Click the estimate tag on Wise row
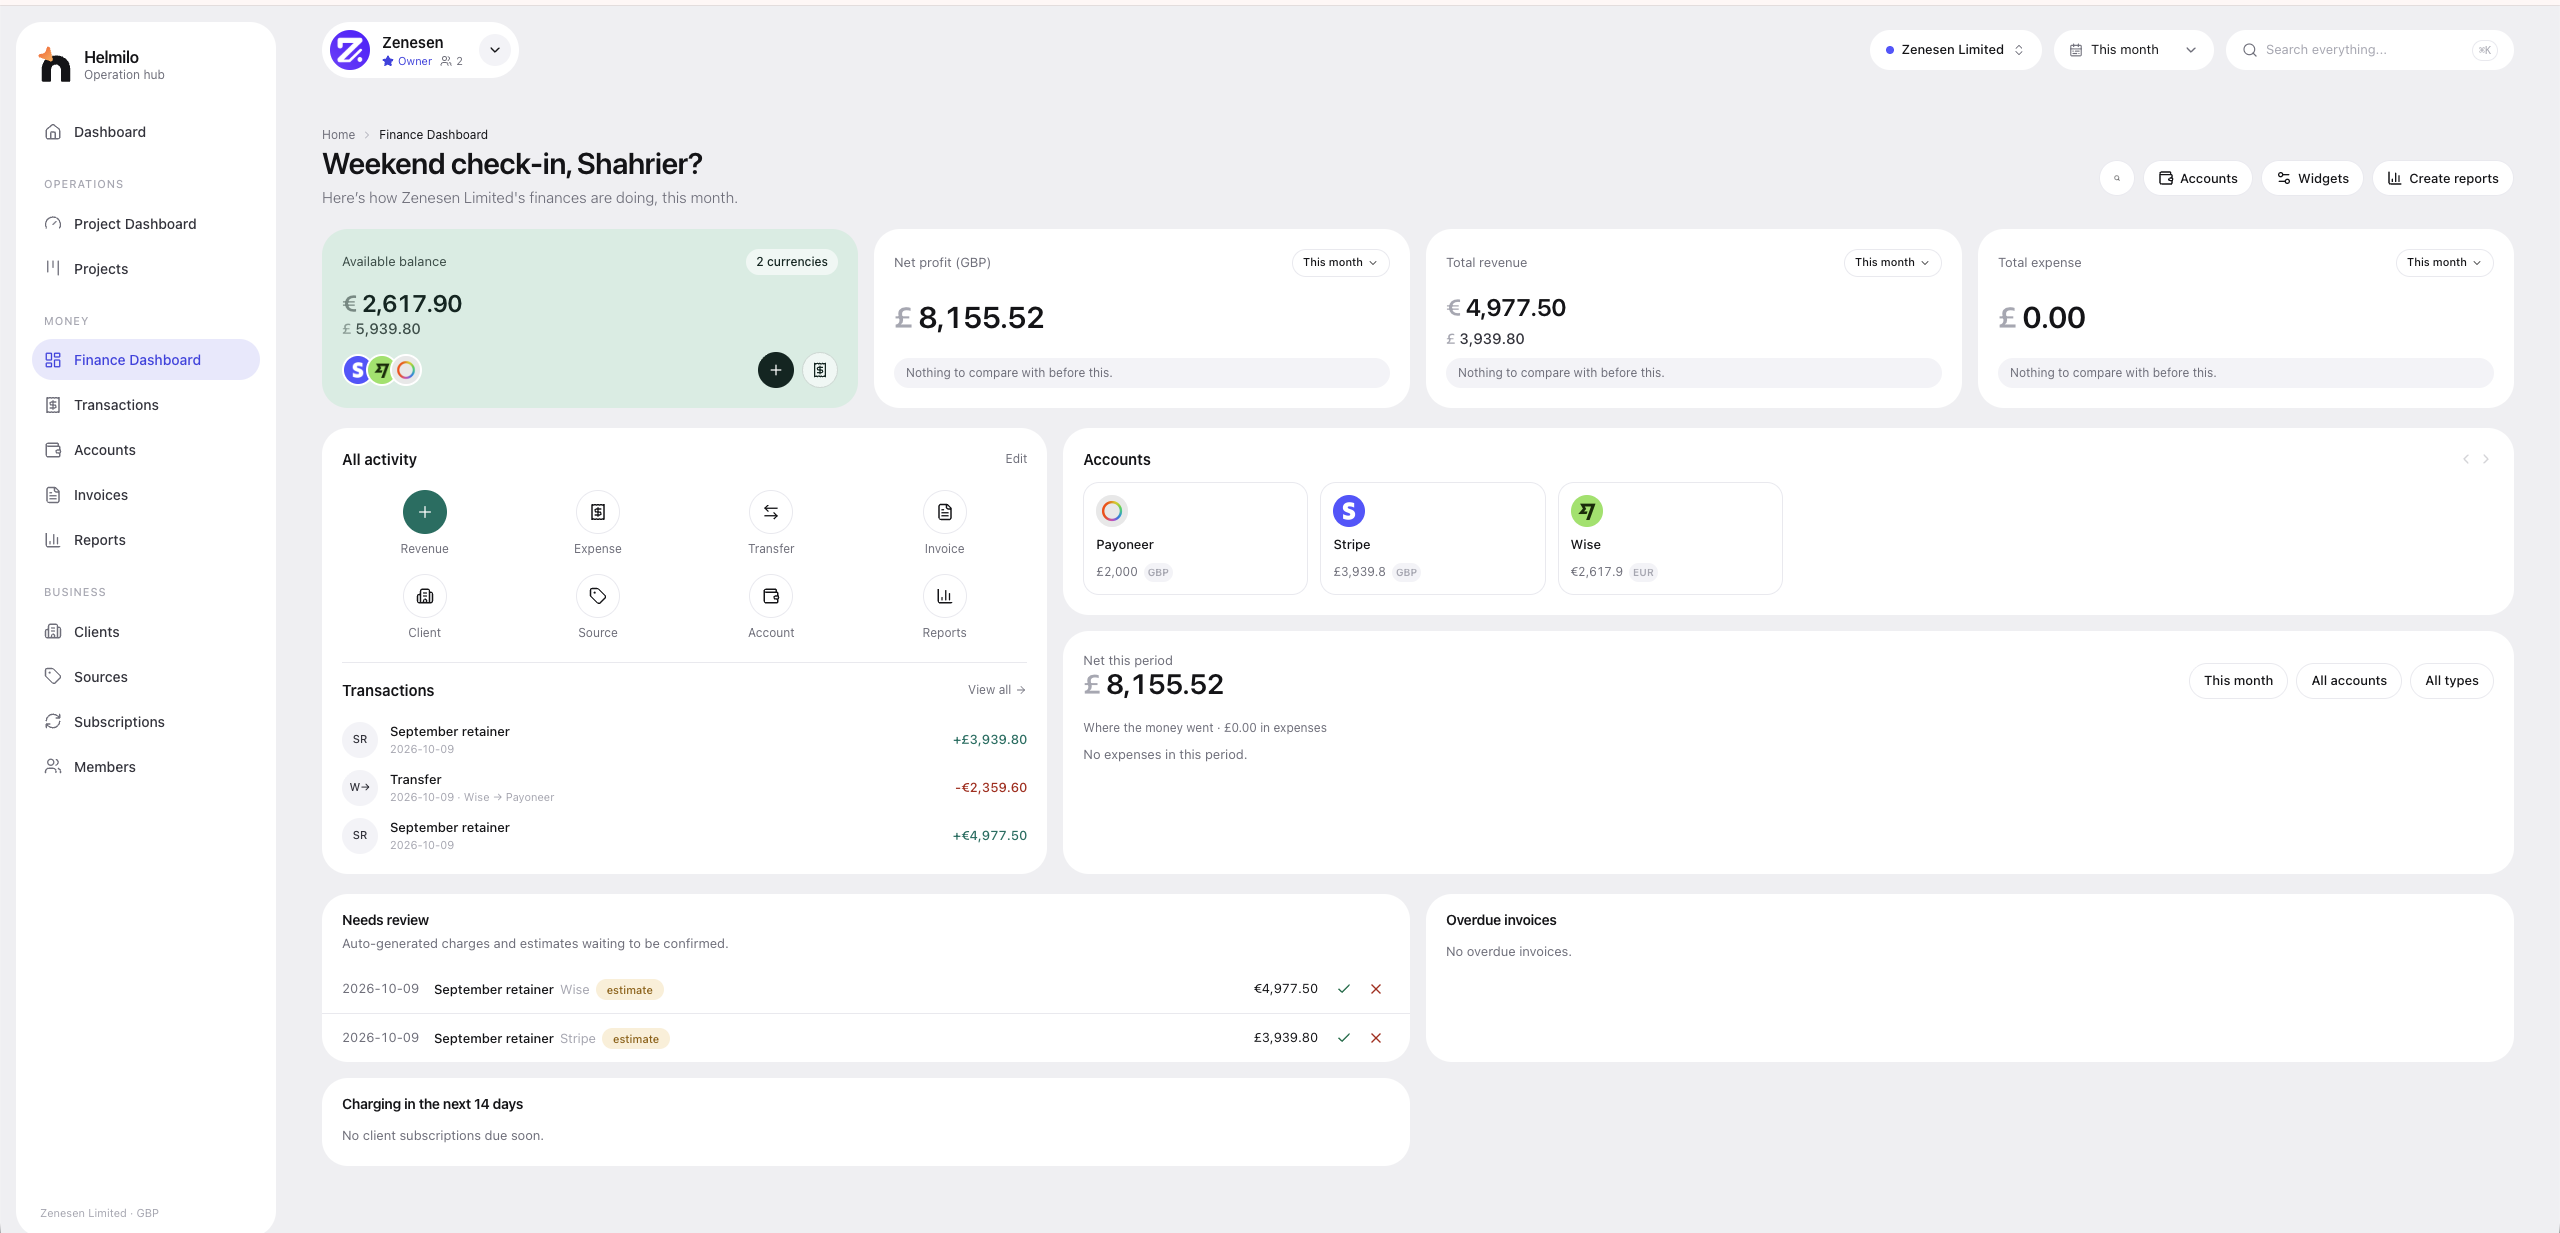Screen dimensions: 2560x1233 [630, 990]
